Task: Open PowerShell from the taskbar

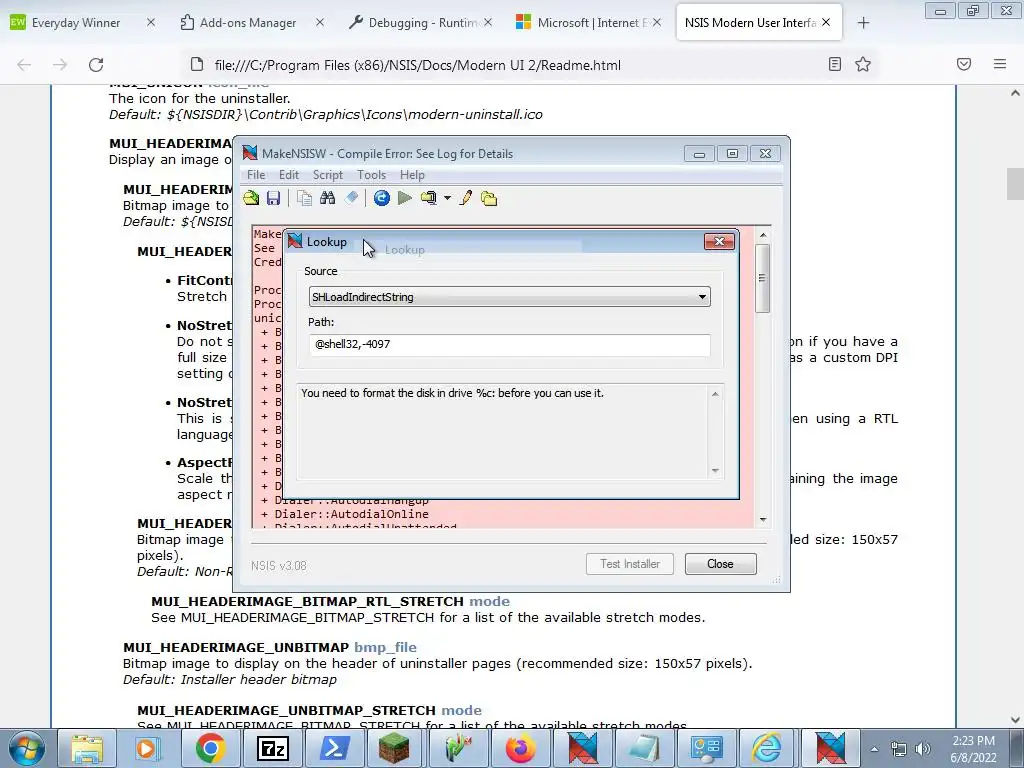Action: point(334,748)
